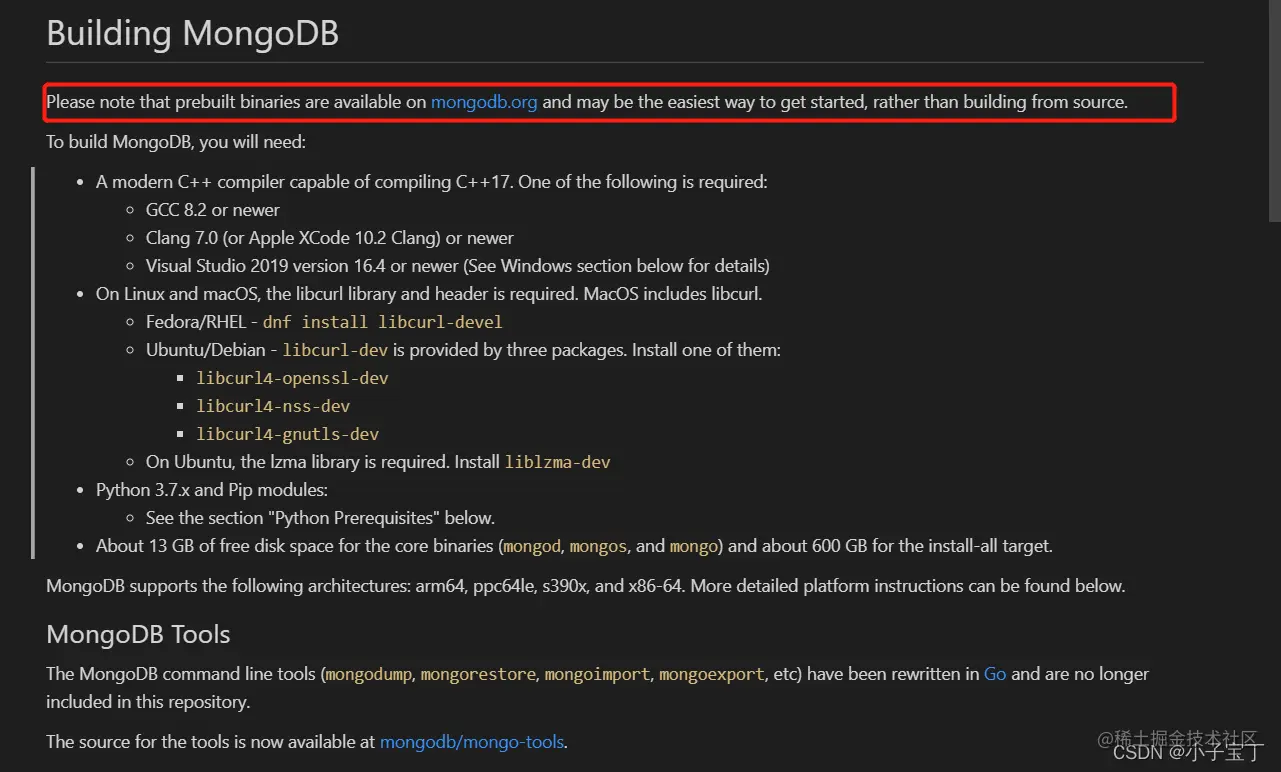Click the Building MongoDB heading

193,33
